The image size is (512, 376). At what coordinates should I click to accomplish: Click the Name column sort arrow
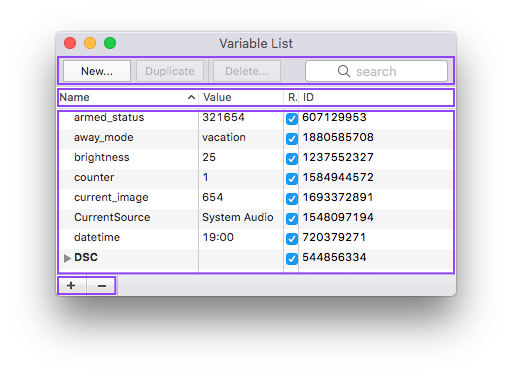[191, 97]
